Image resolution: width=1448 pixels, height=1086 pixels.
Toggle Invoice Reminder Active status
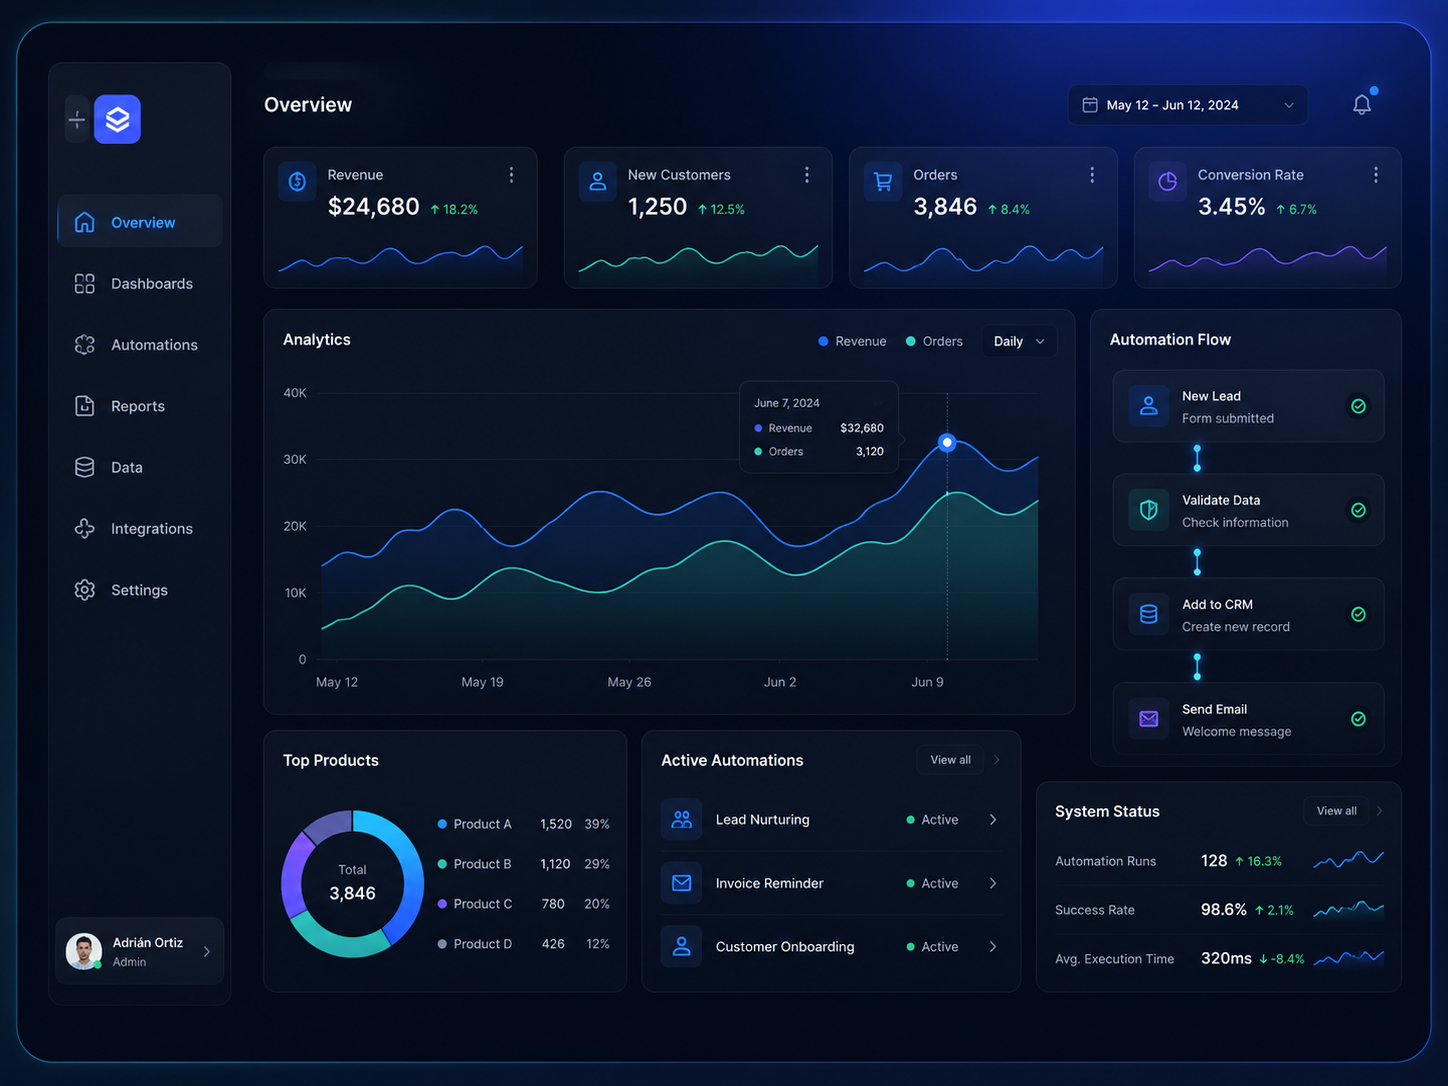click(932, 883)
